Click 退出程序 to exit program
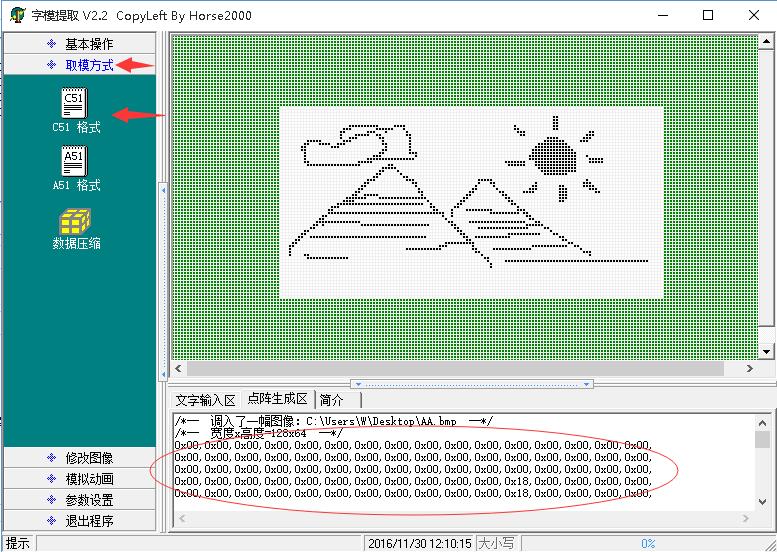Viewport: 777px width, 552px height. pyautogui.click(x=79, y=521)
